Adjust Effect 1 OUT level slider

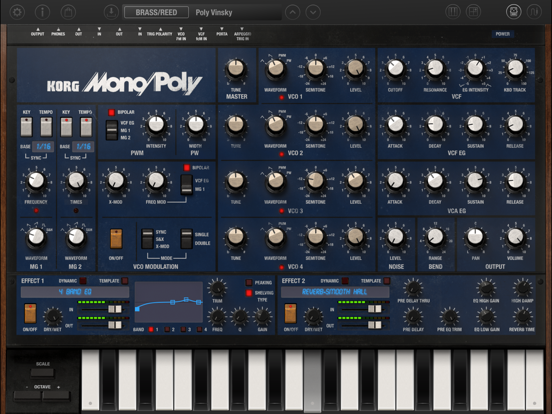pos(114,325)
